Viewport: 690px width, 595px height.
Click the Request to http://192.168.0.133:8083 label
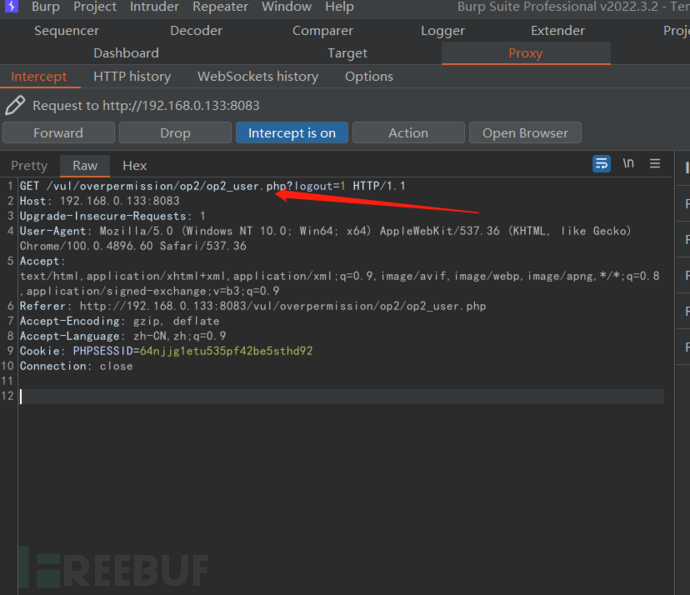pos(146,106)
